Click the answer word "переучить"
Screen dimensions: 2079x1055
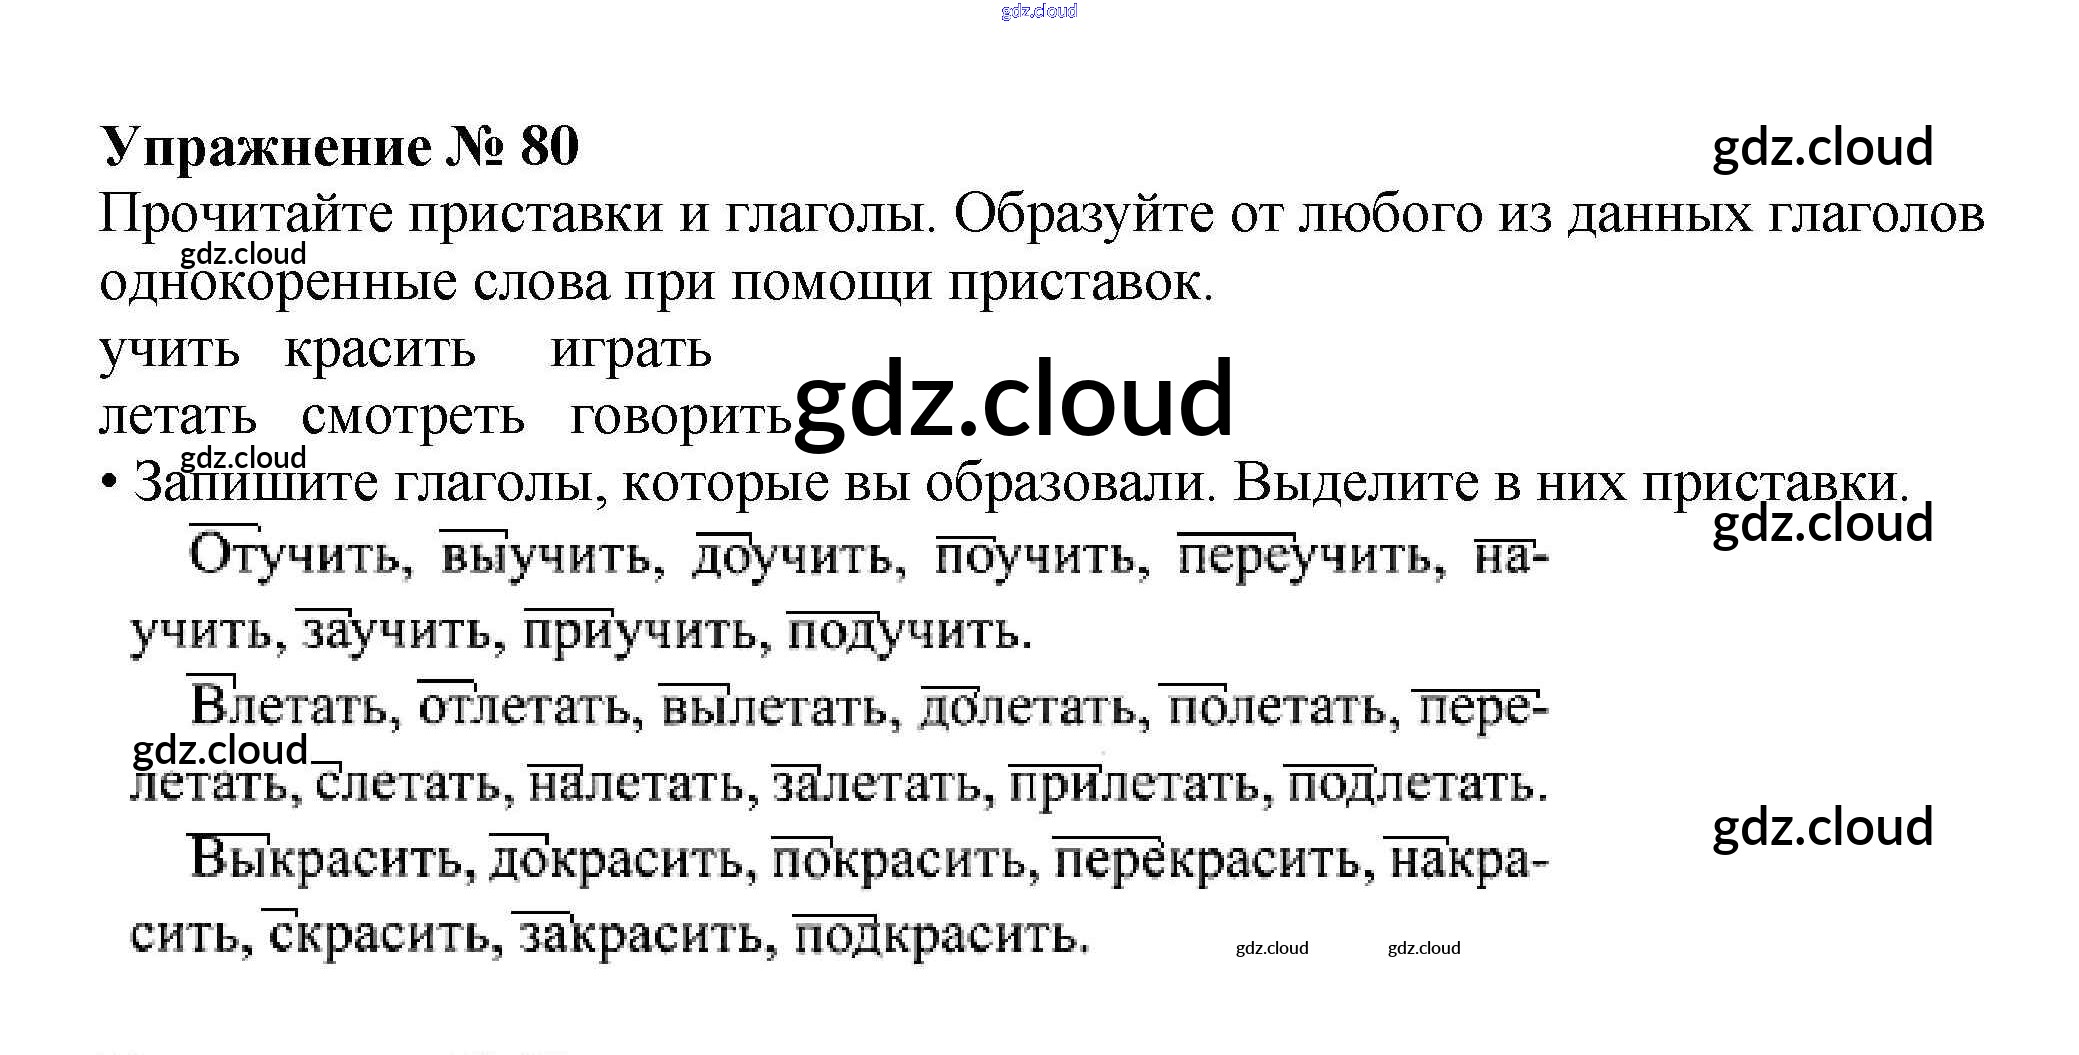pos(1308,556)
